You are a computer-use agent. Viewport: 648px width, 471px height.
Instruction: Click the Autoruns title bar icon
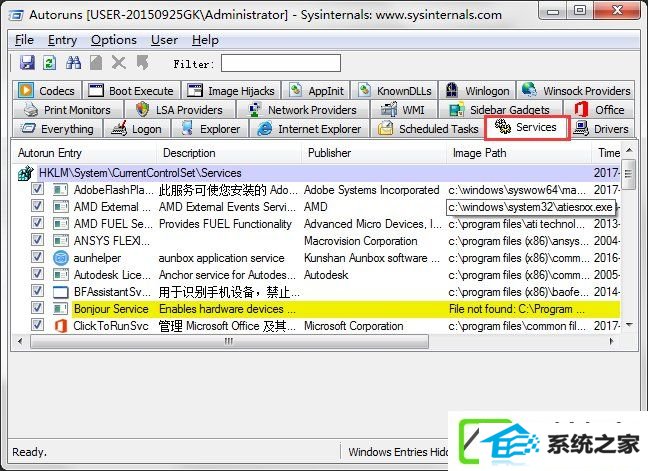point(17,15)
